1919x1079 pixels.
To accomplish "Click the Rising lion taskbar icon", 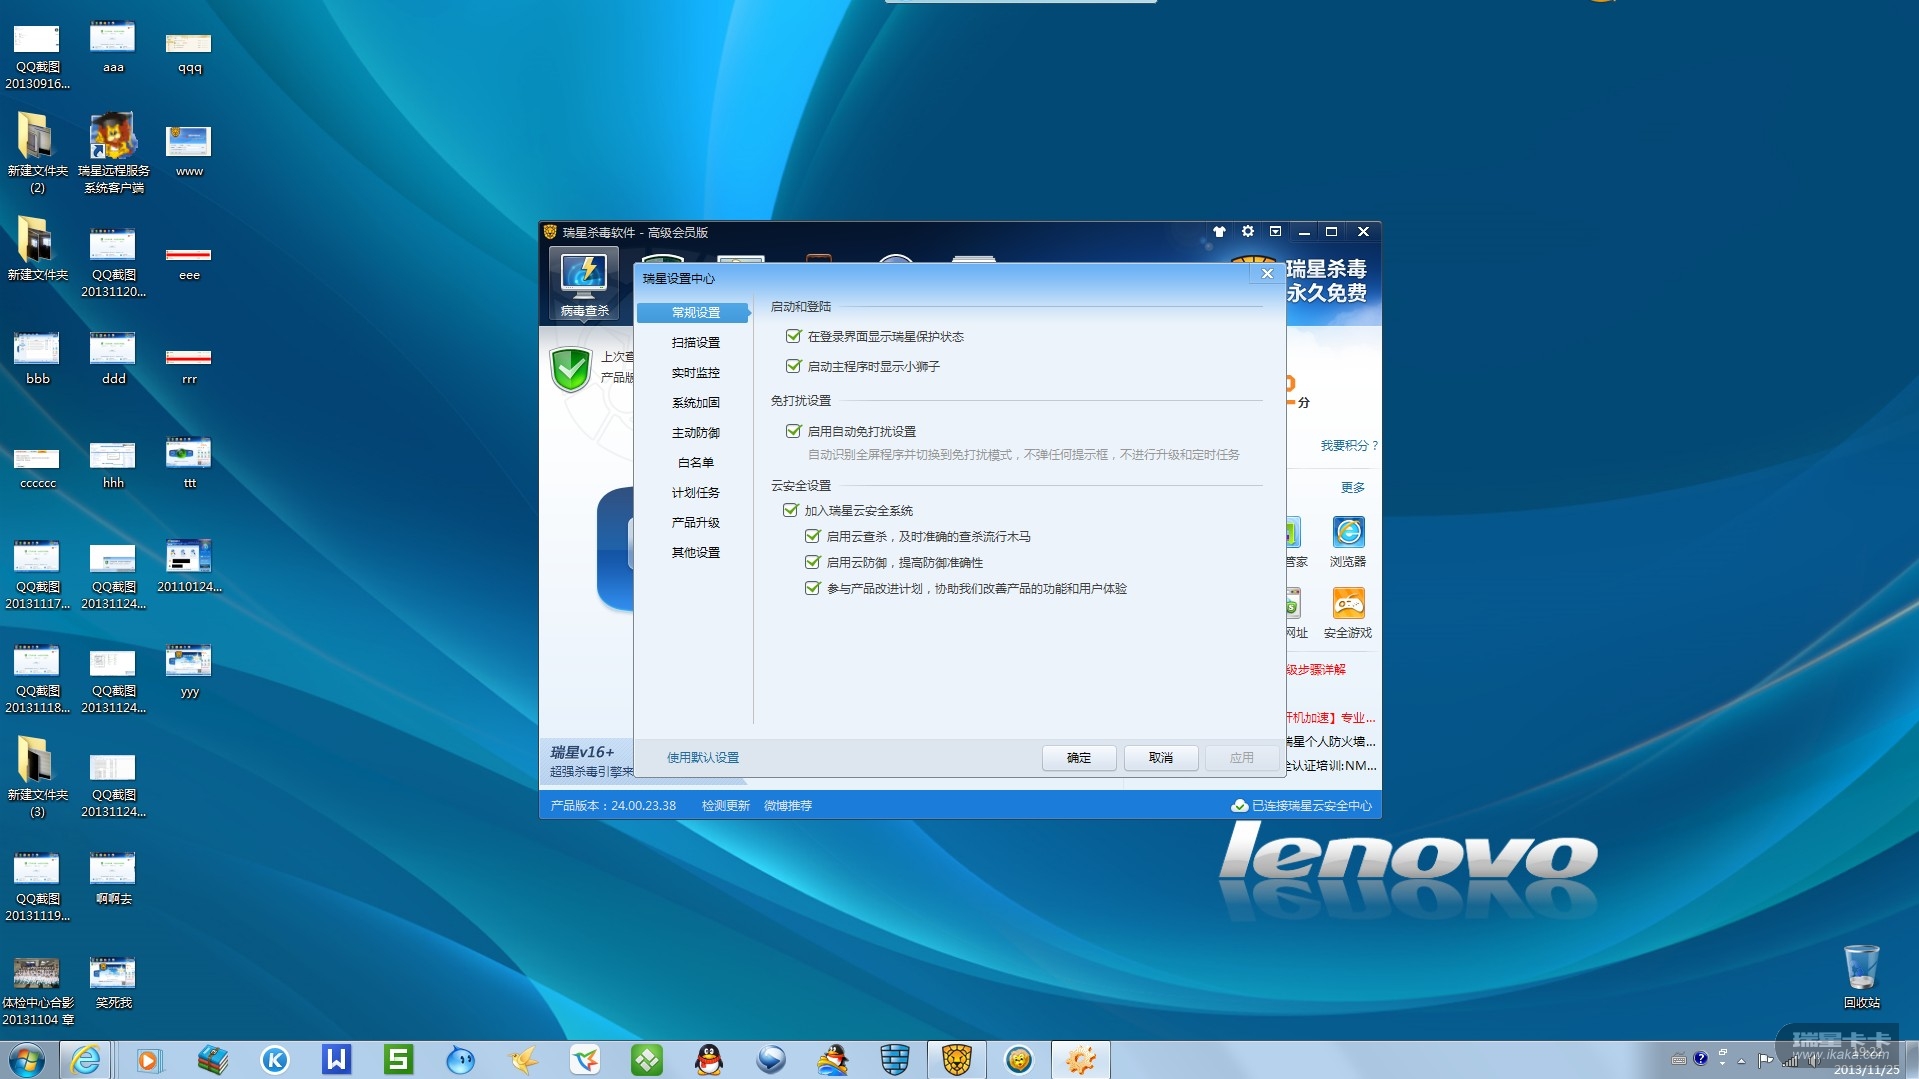I will pos(957,1059).
